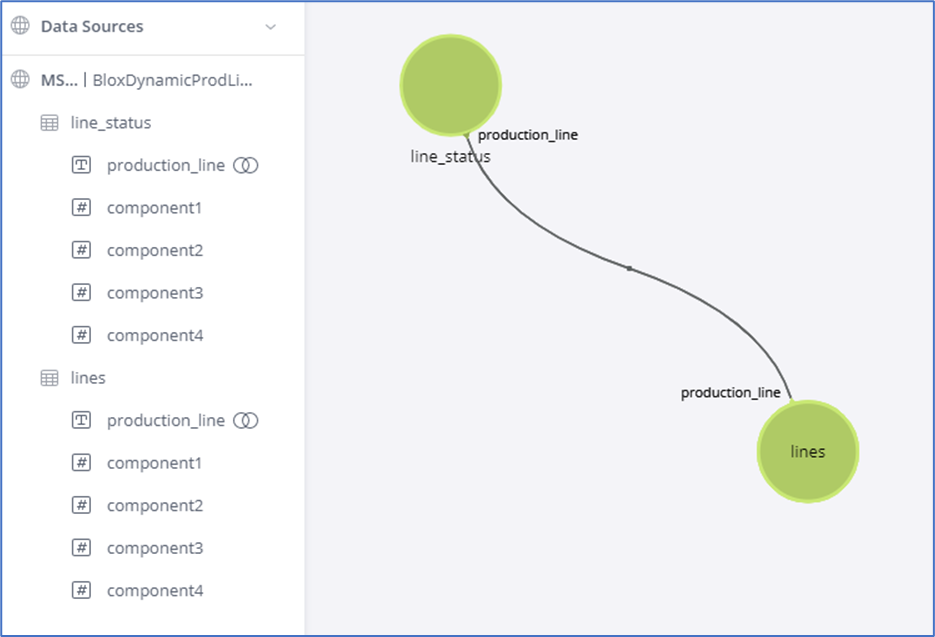The image size is (935, 637).
Task: Select component3 under line_status
Action: tap(155, 293)
